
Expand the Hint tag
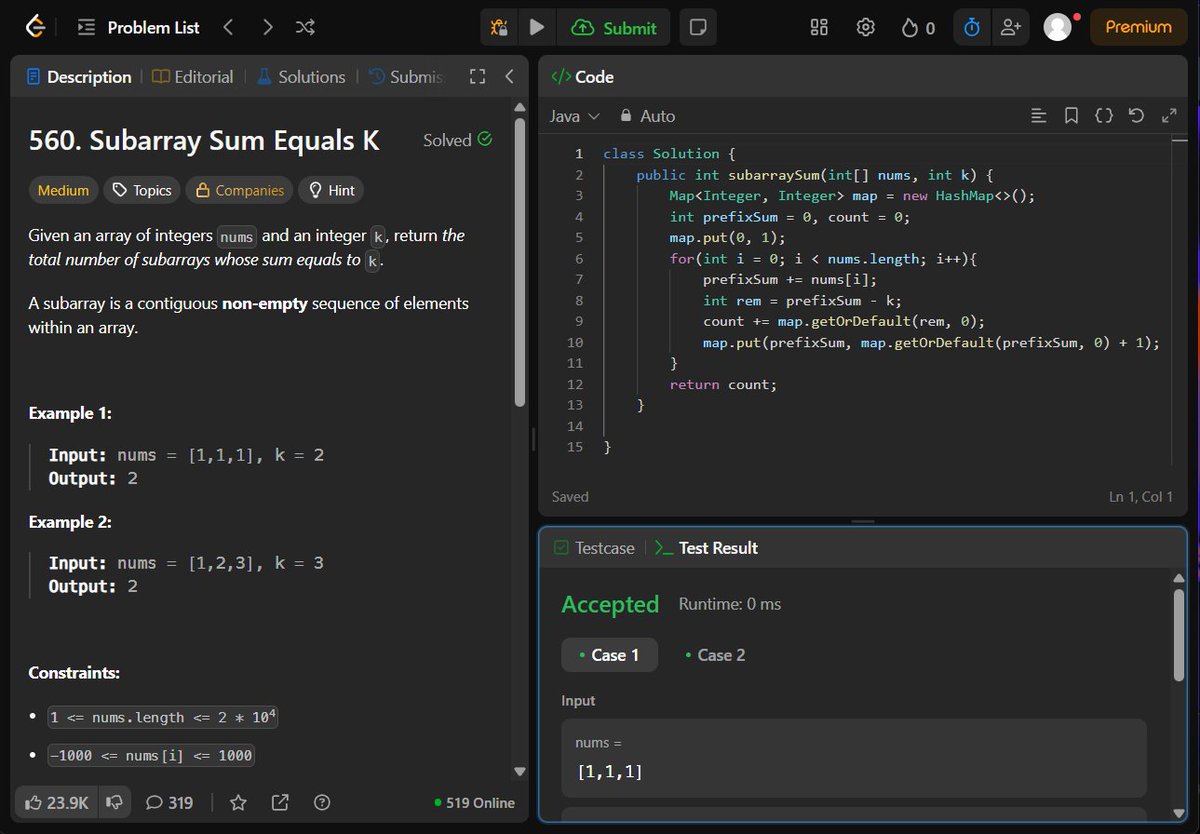(x=331, y=190)
